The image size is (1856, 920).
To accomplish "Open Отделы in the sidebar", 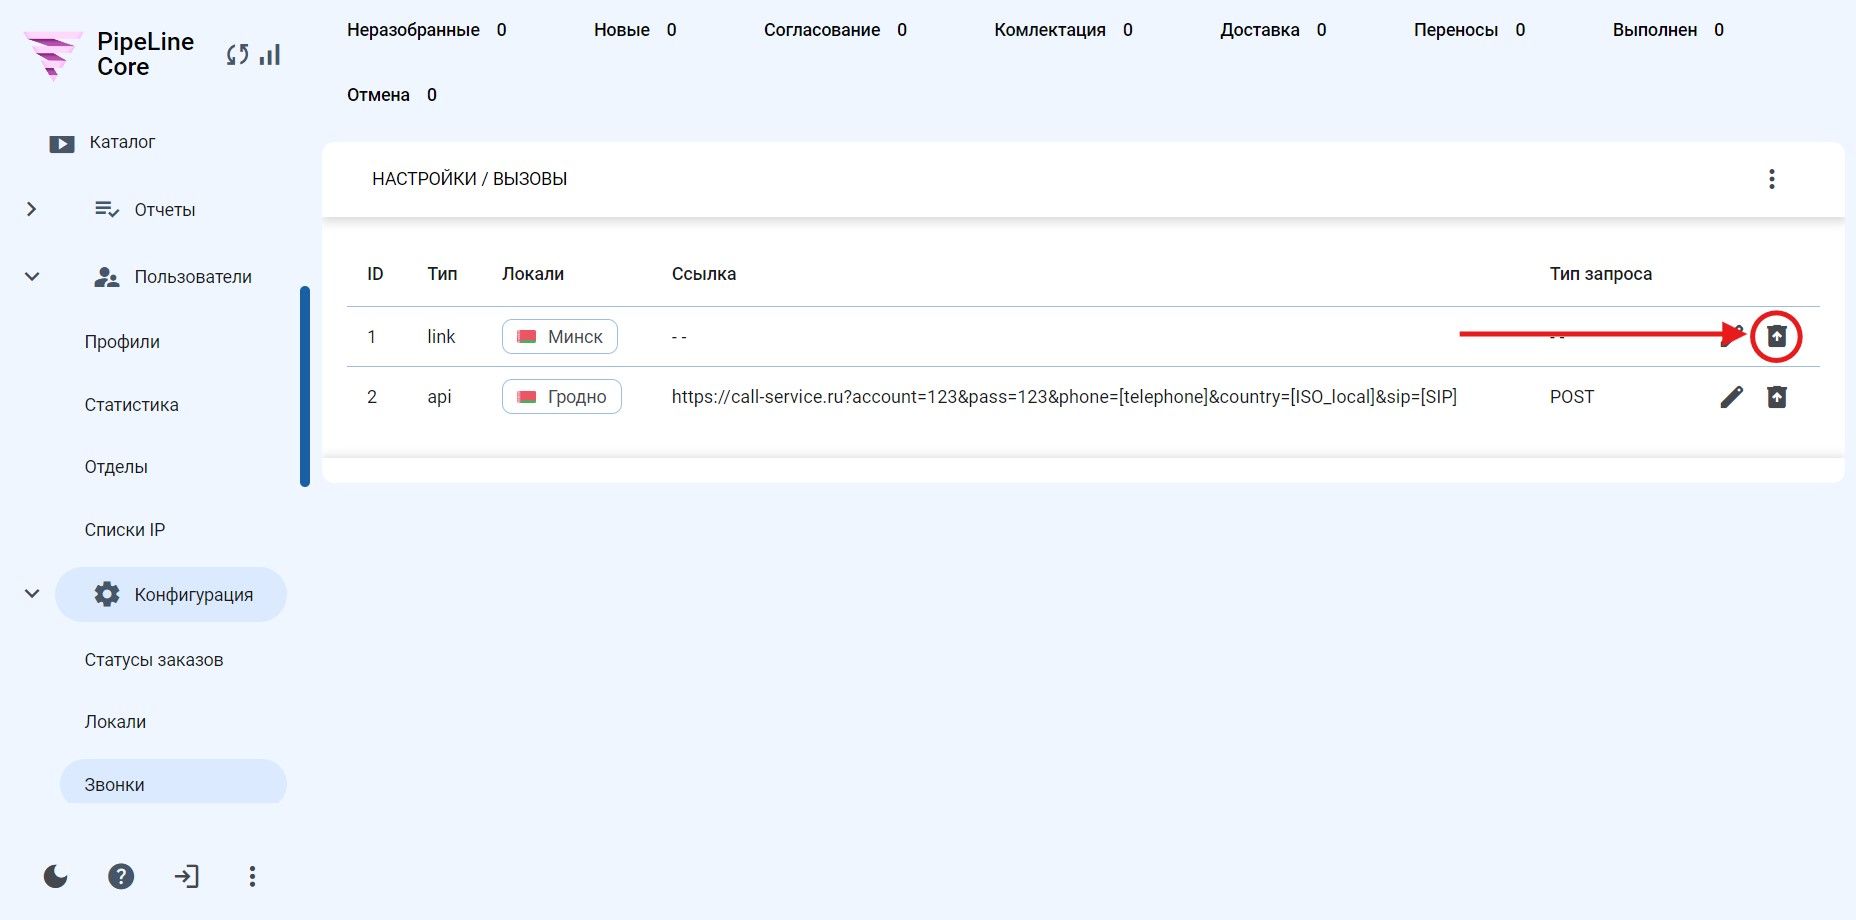I will [x=116, y=467].
